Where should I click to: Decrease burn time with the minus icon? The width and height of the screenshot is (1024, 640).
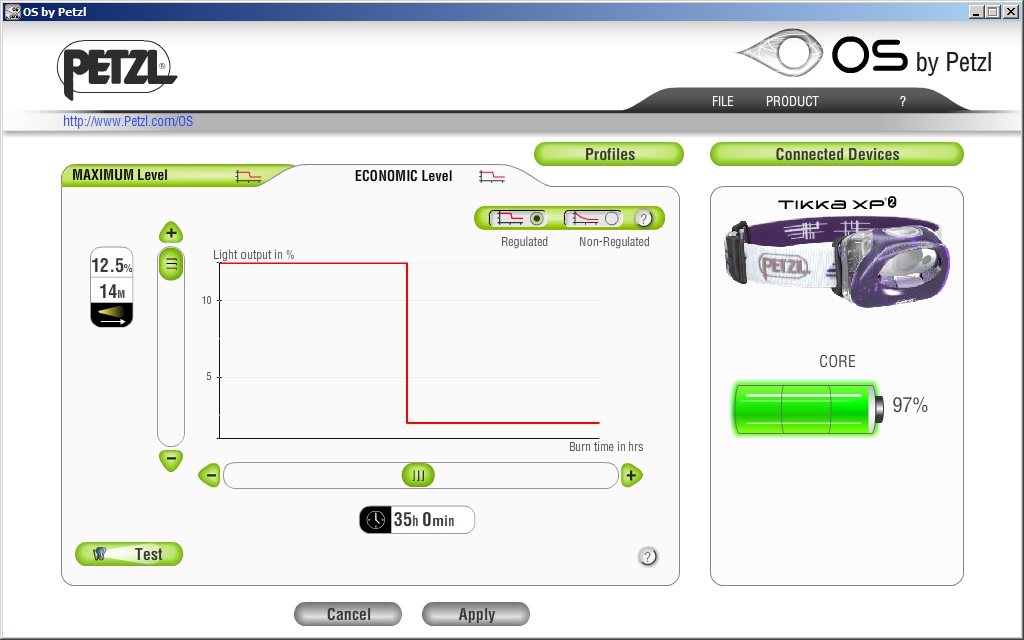210,475
